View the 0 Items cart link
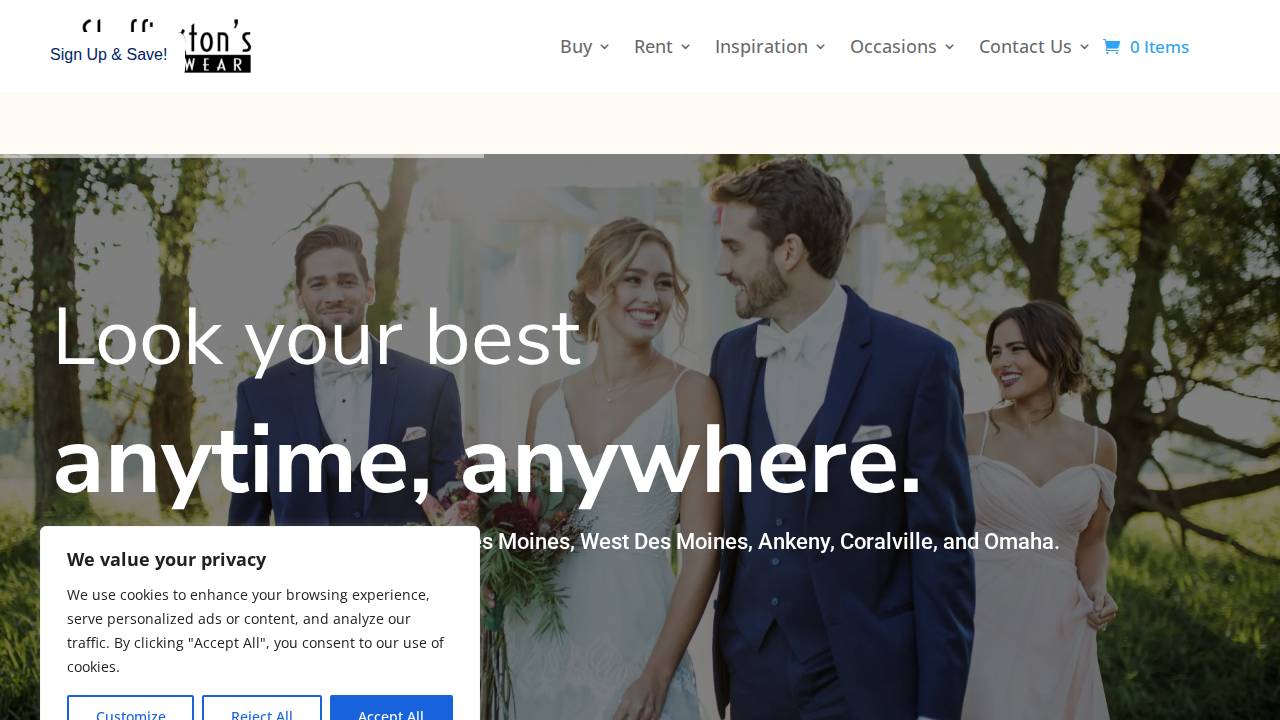This screenshot has width=1280, height=720. 1159,47
